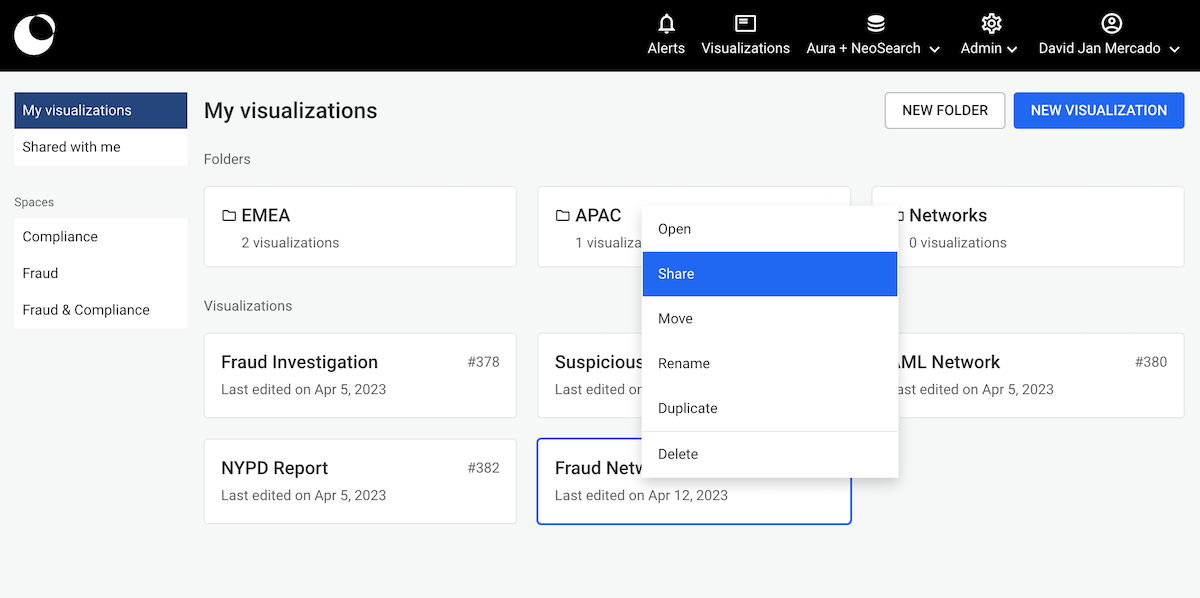
Task: Click the Alerts bell icon
Action: click(x=666, y=24)
